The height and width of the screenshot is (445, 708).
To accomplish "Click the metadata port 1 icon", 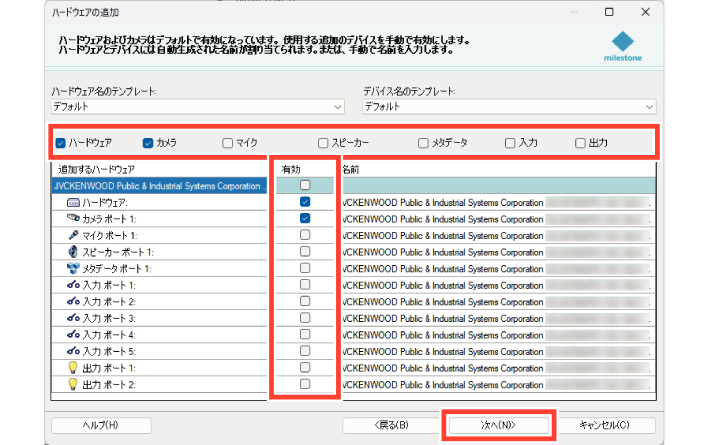I will click(x=72, y=268).
